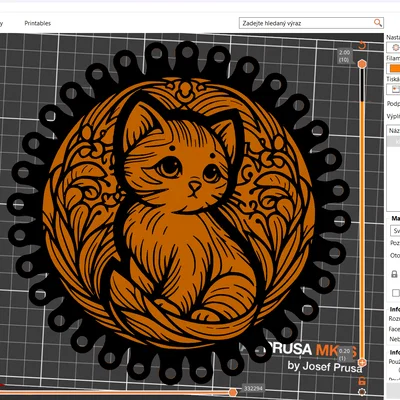Click the magnifier search icon
Image resolution: width=400 pixels, height=400 pixels.
(x=378, y=23)
